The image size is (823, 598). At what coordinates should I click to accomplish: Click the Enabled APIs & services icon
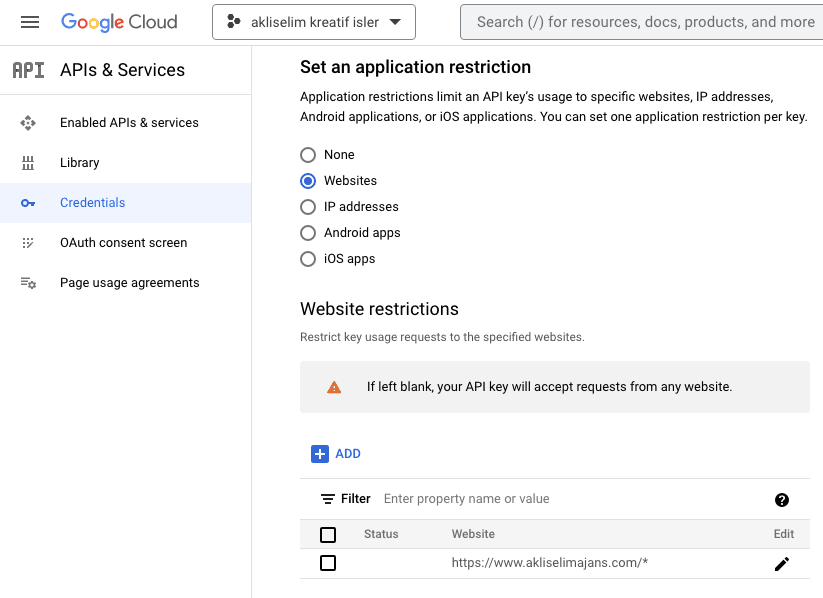click(x=28, y=123)
